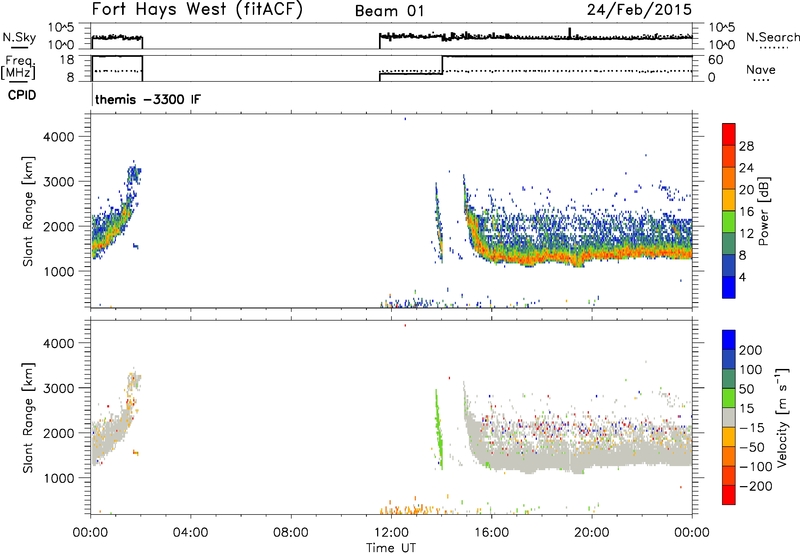
Task: Click the '04:00' time axis label
Action: 191,533
